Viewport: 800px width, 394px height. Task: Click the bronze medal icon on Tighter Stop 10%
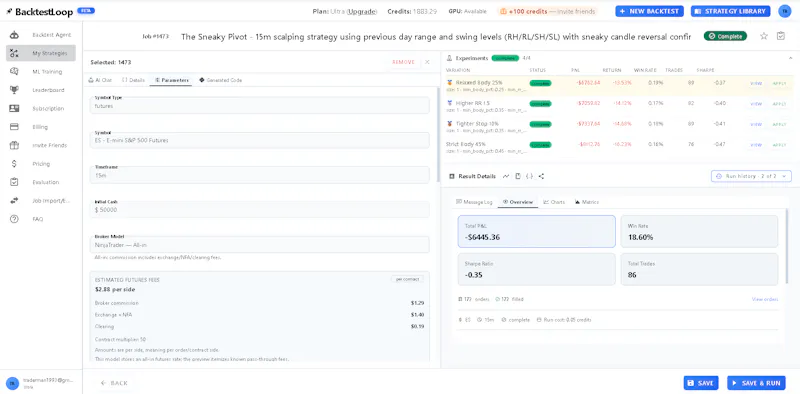449,124
